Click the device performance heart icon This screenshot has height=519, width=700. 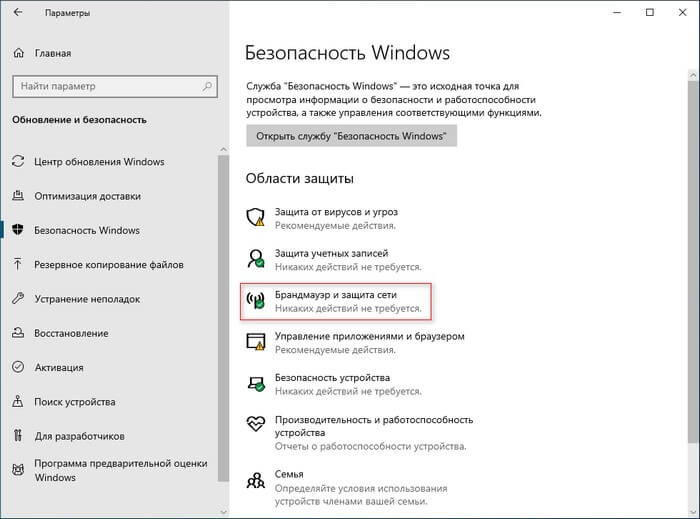[256, 427]
